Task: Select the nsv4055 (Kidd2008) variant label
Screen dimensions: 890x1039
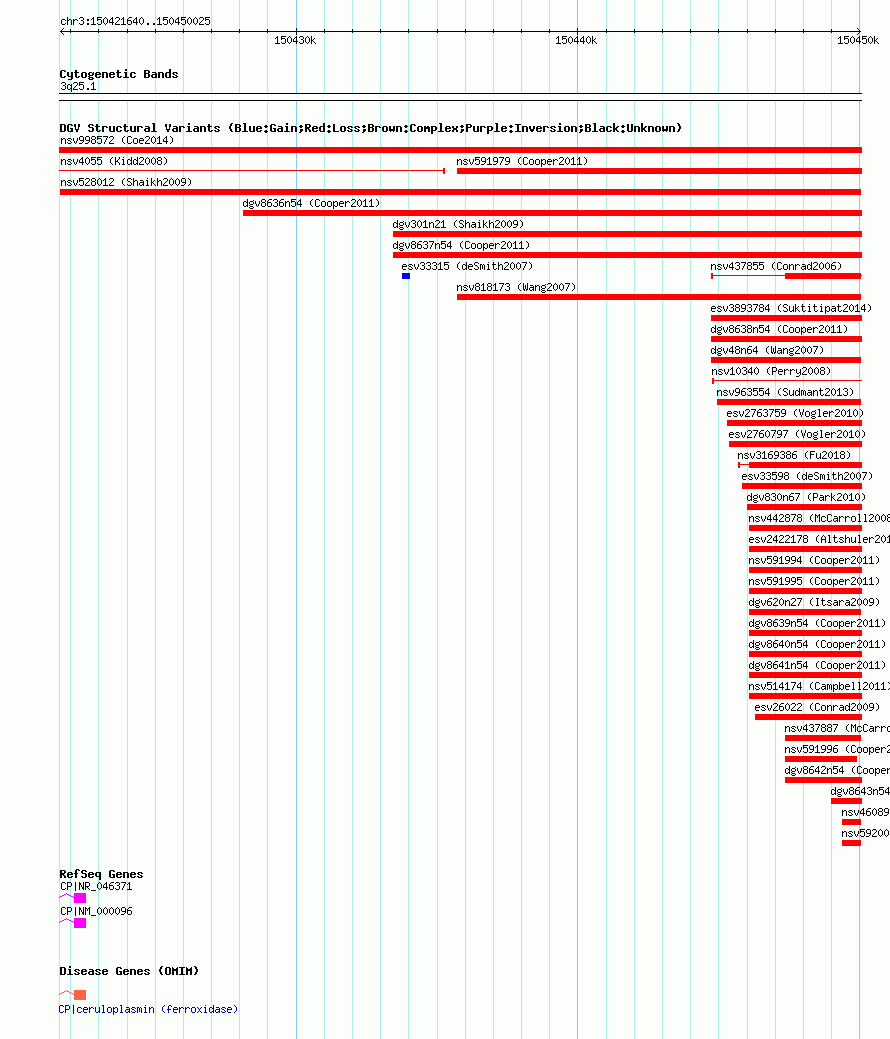Action: point(114,161)
